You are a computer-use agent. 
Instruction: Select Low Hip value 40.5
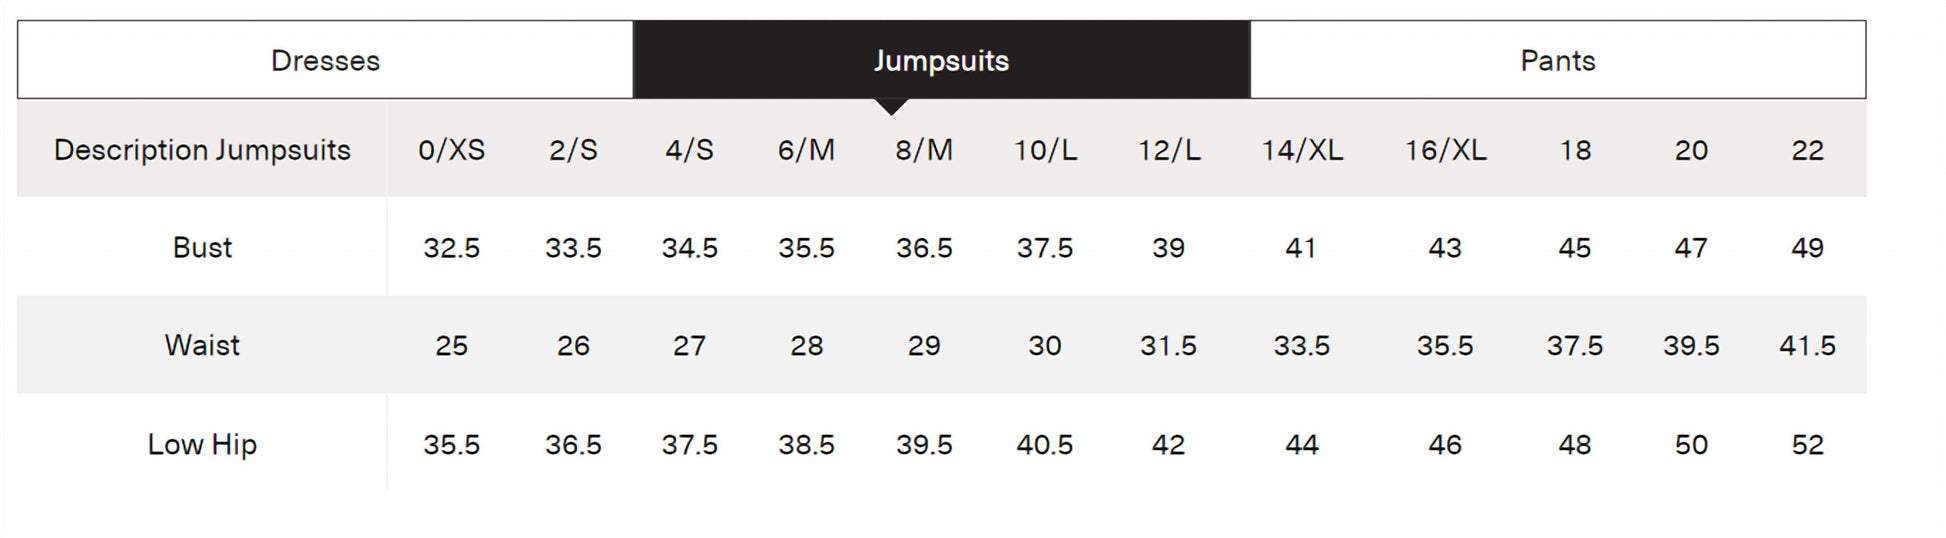(1045, 444)
